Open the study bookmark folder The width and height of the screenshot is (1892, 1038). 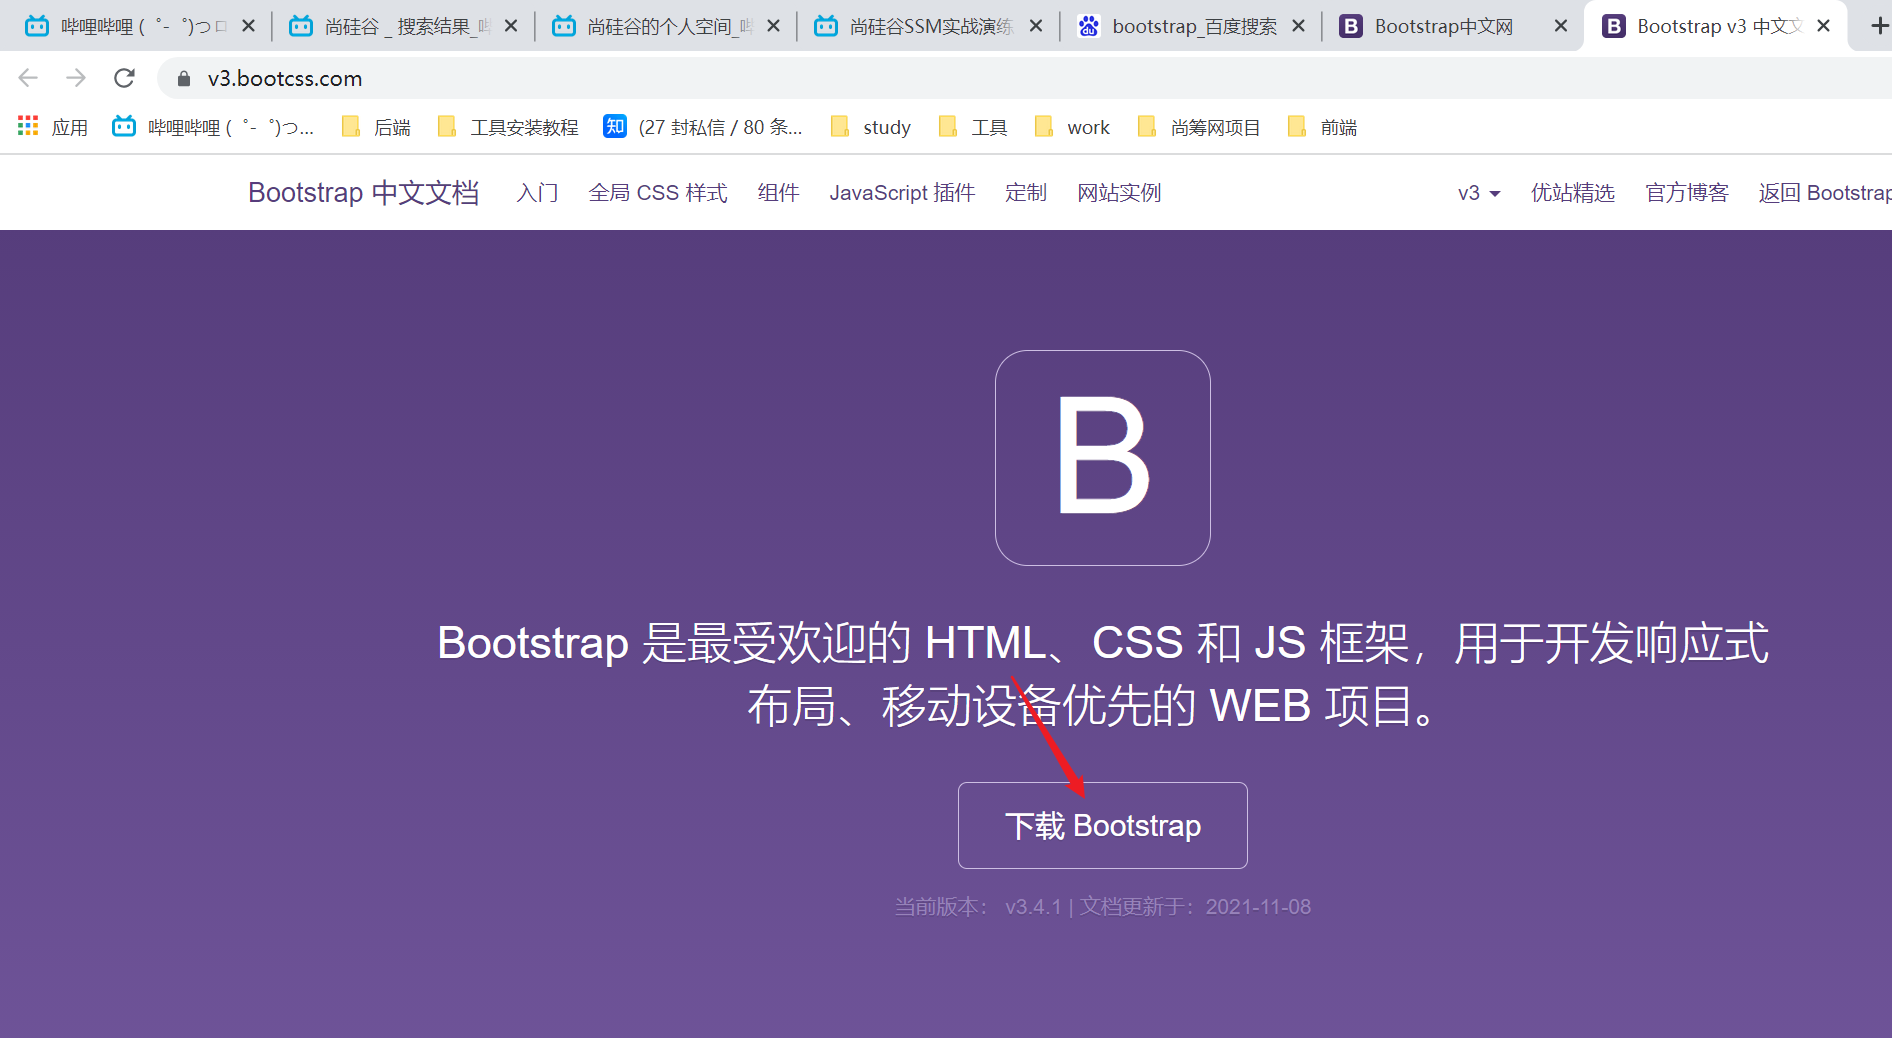point(871,127)
